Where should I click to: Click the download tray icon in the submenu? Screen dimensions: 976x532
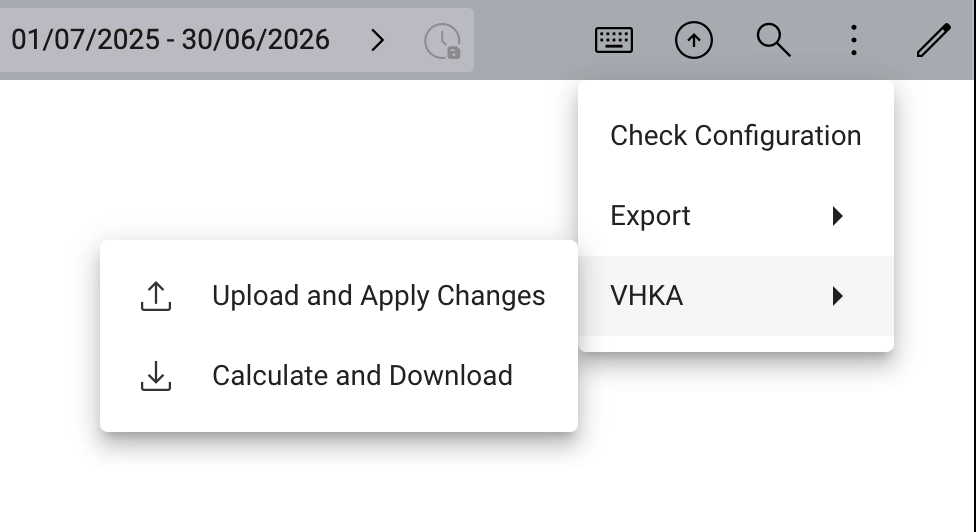pyautogui.click(x=156, y=376)
